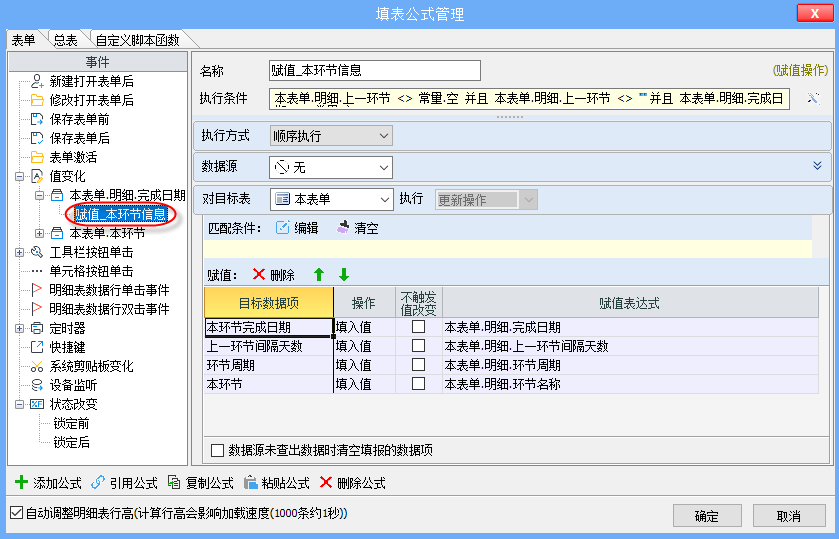Collapse the 状态改变 tree node
839x539 pixels.
(20, 404)
